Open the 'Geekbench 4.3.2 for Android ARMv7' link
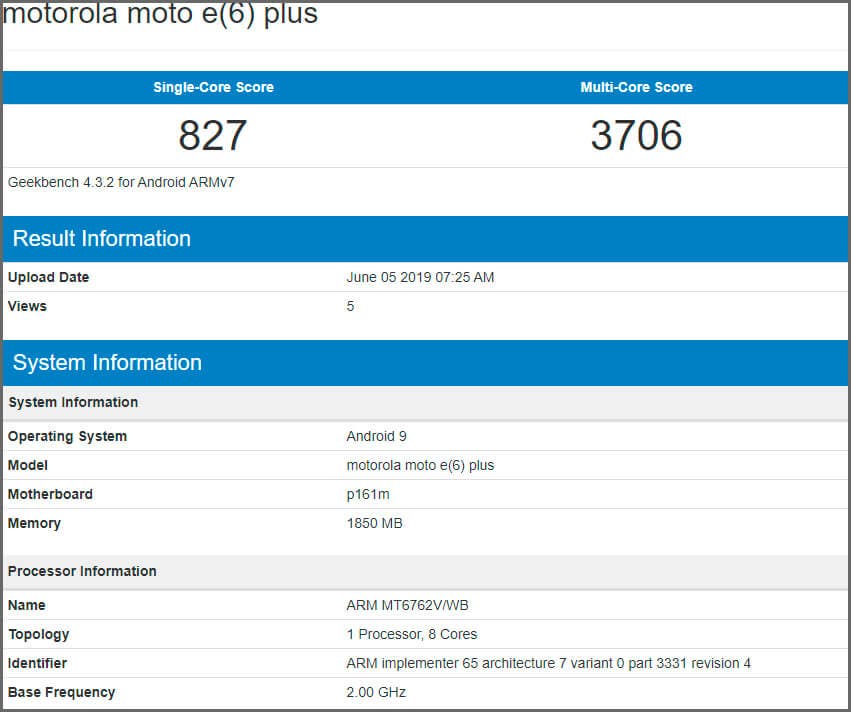851x712 pixels. coord(121,182)
